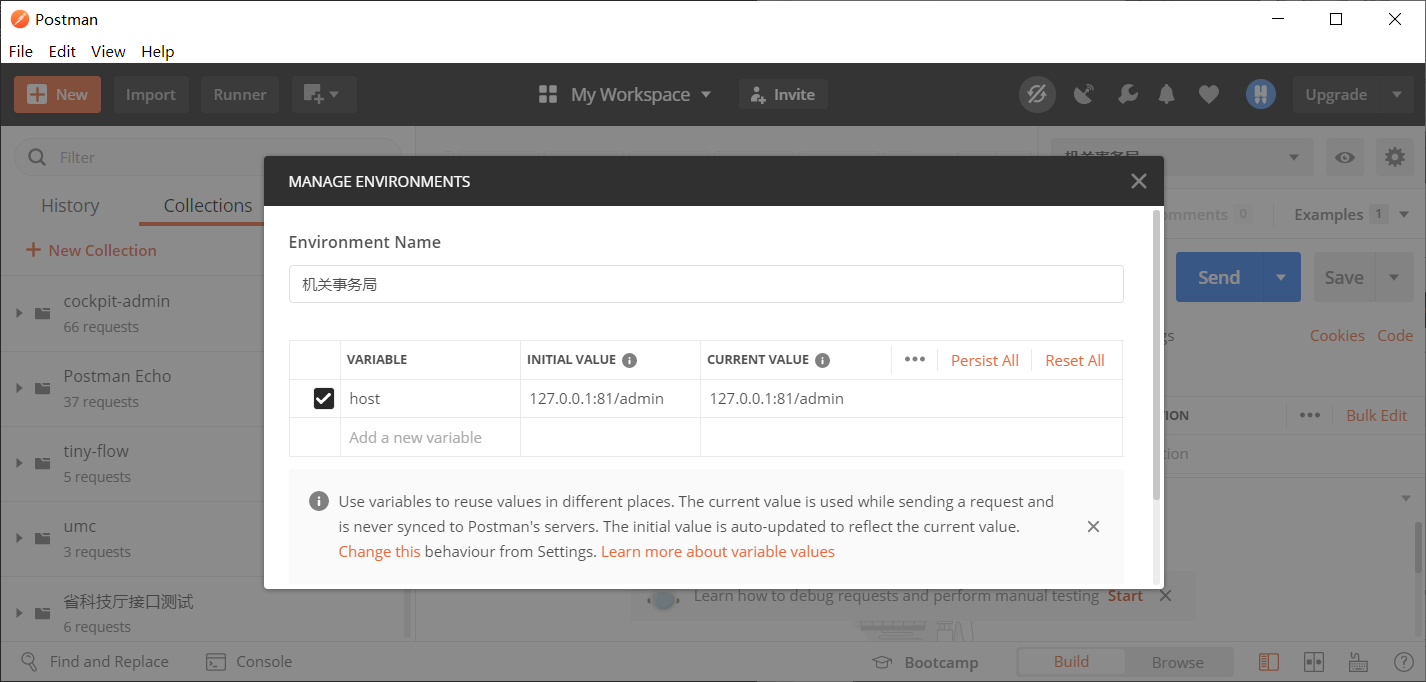Open the Cookies link
Viewport: 1426px width, 682px height.
pos(1337,336)
